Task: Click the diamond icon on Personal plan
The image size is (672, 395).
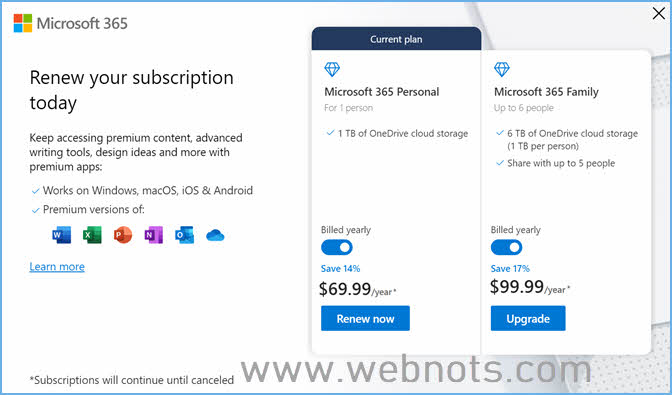Action: pos(332,69)
